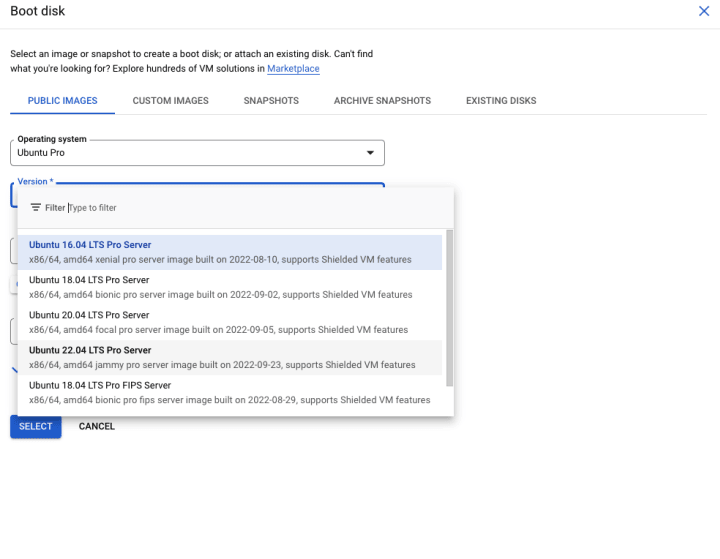Click the Ubuntu Pro operating system field
The width and height of the screenshot is (720, 559).
pyautogui.click(x=197, y=152)
